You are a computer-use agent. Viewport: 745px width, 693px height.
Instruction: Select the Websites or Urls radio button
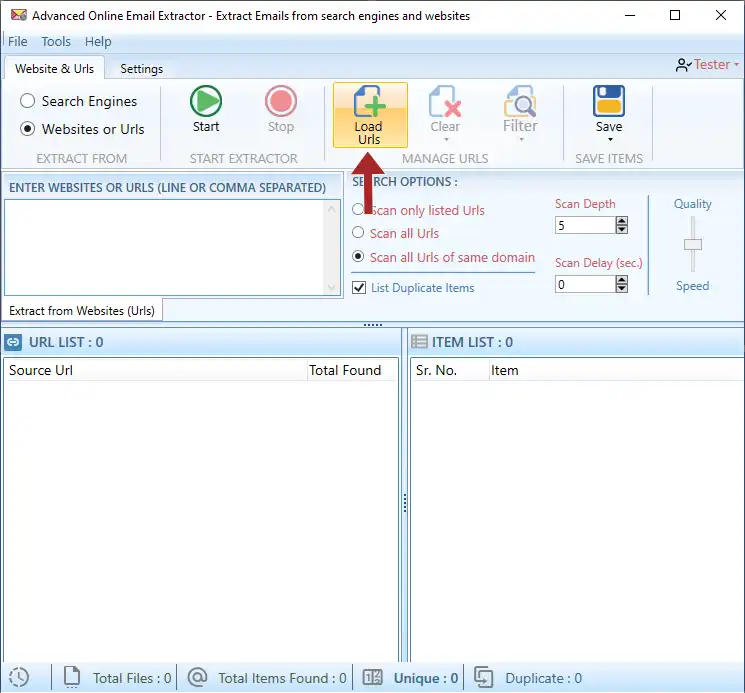28,129
